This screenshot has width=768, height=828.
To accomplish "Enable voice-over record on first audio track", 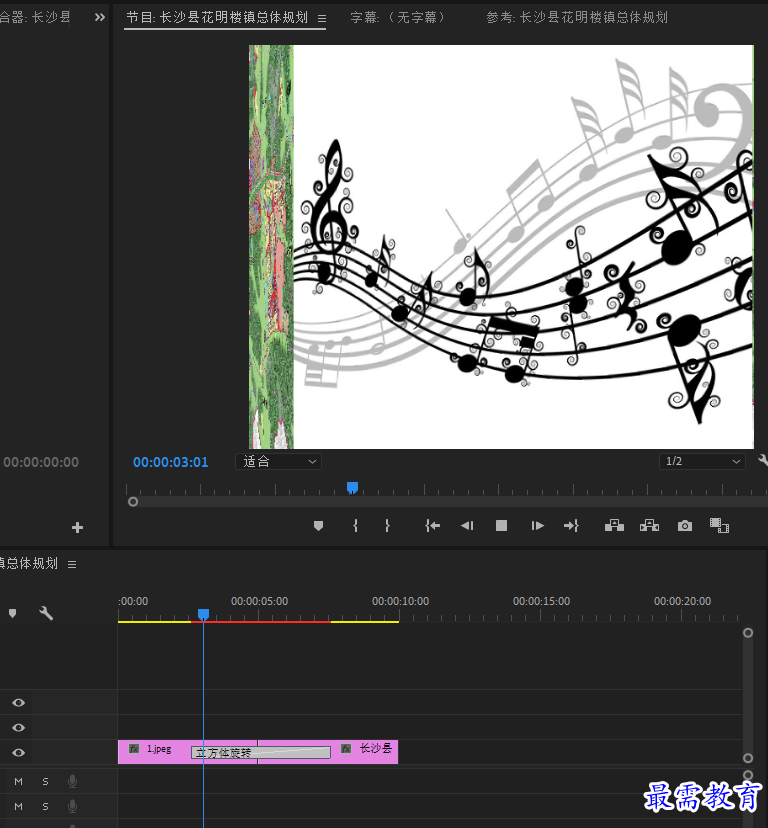I will [x=73, y=782].
